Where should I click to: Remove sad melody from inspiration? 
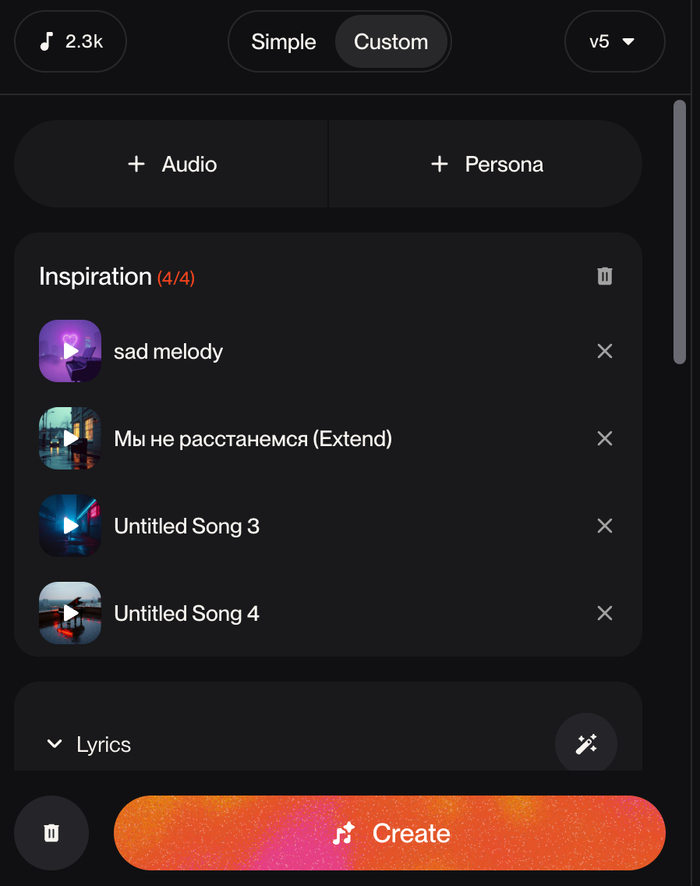(604, 351)
